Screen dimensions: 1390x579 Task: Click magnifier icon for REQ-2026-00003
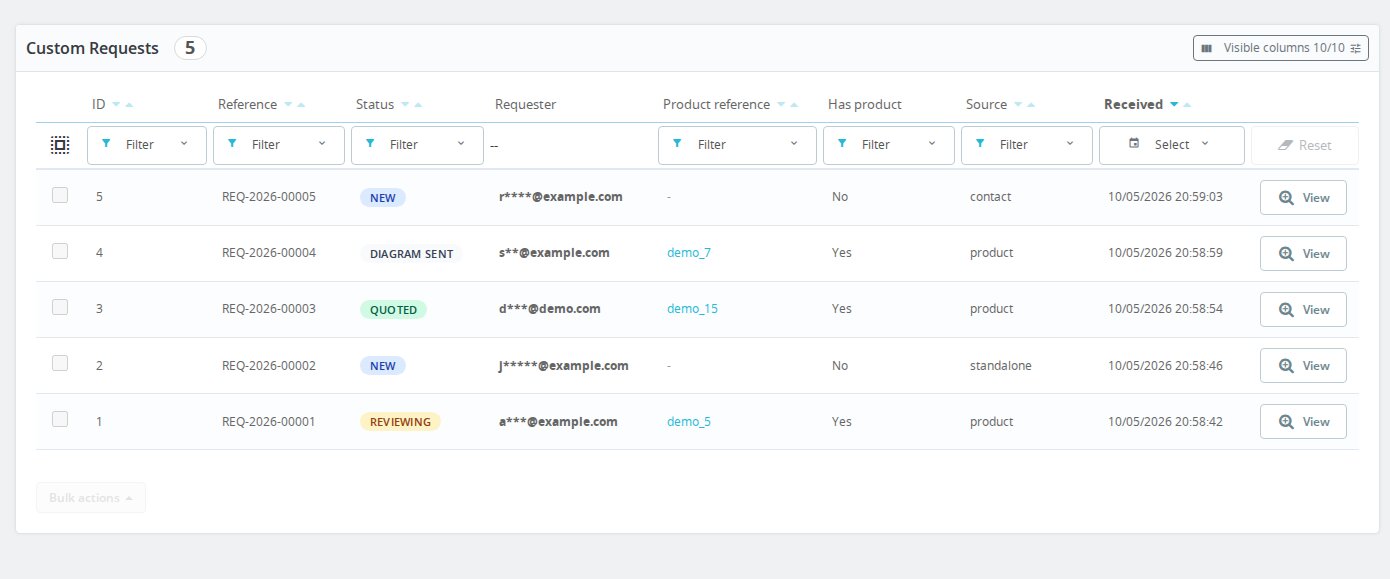[x=1287, y=310]
